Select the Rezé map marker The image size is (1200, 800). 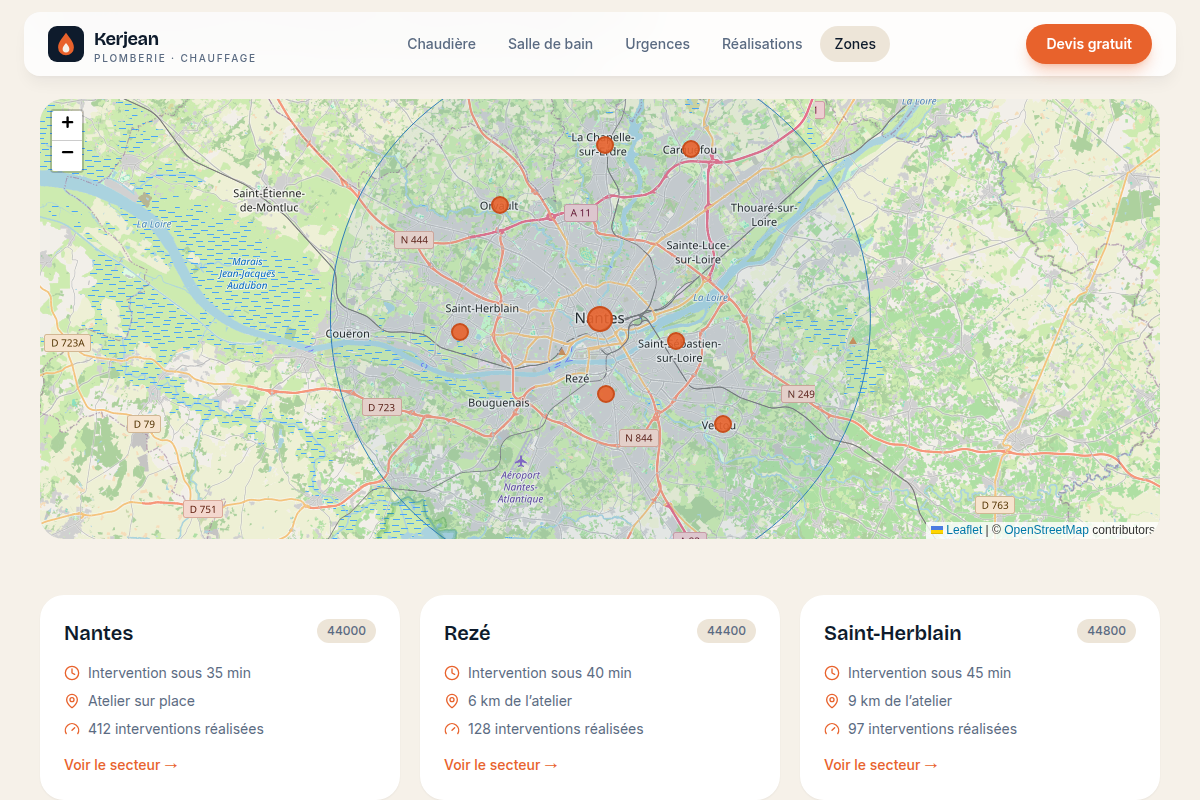click(x=606, y=394)
